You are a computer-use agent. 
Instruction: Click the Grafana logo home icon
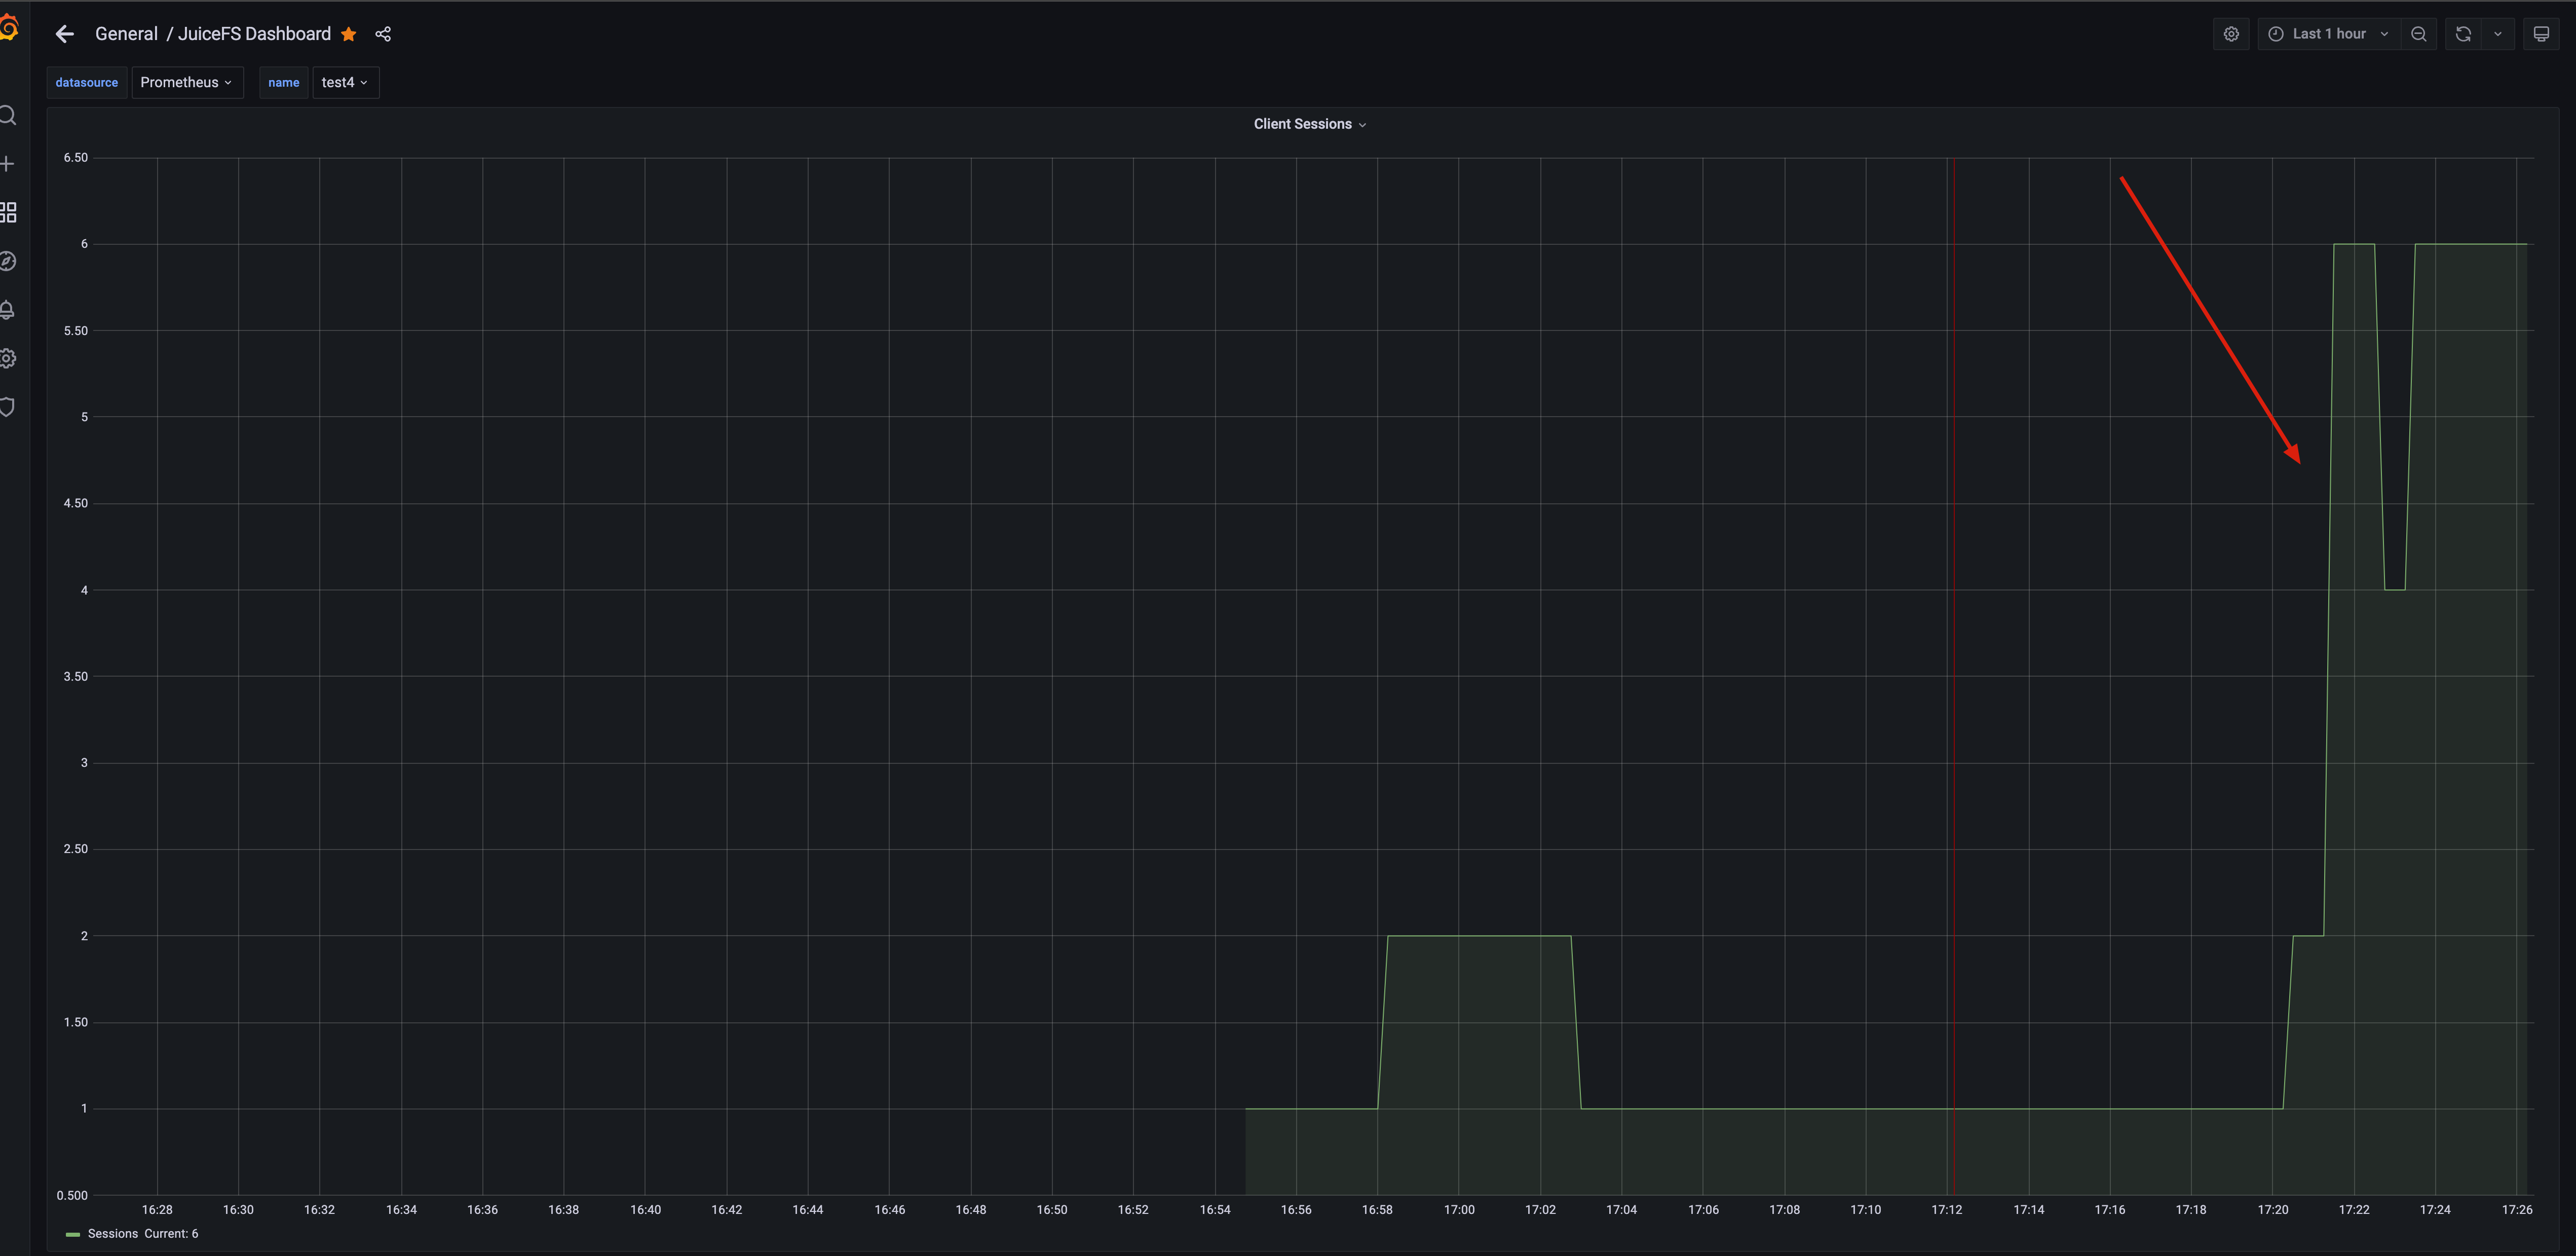8,28
